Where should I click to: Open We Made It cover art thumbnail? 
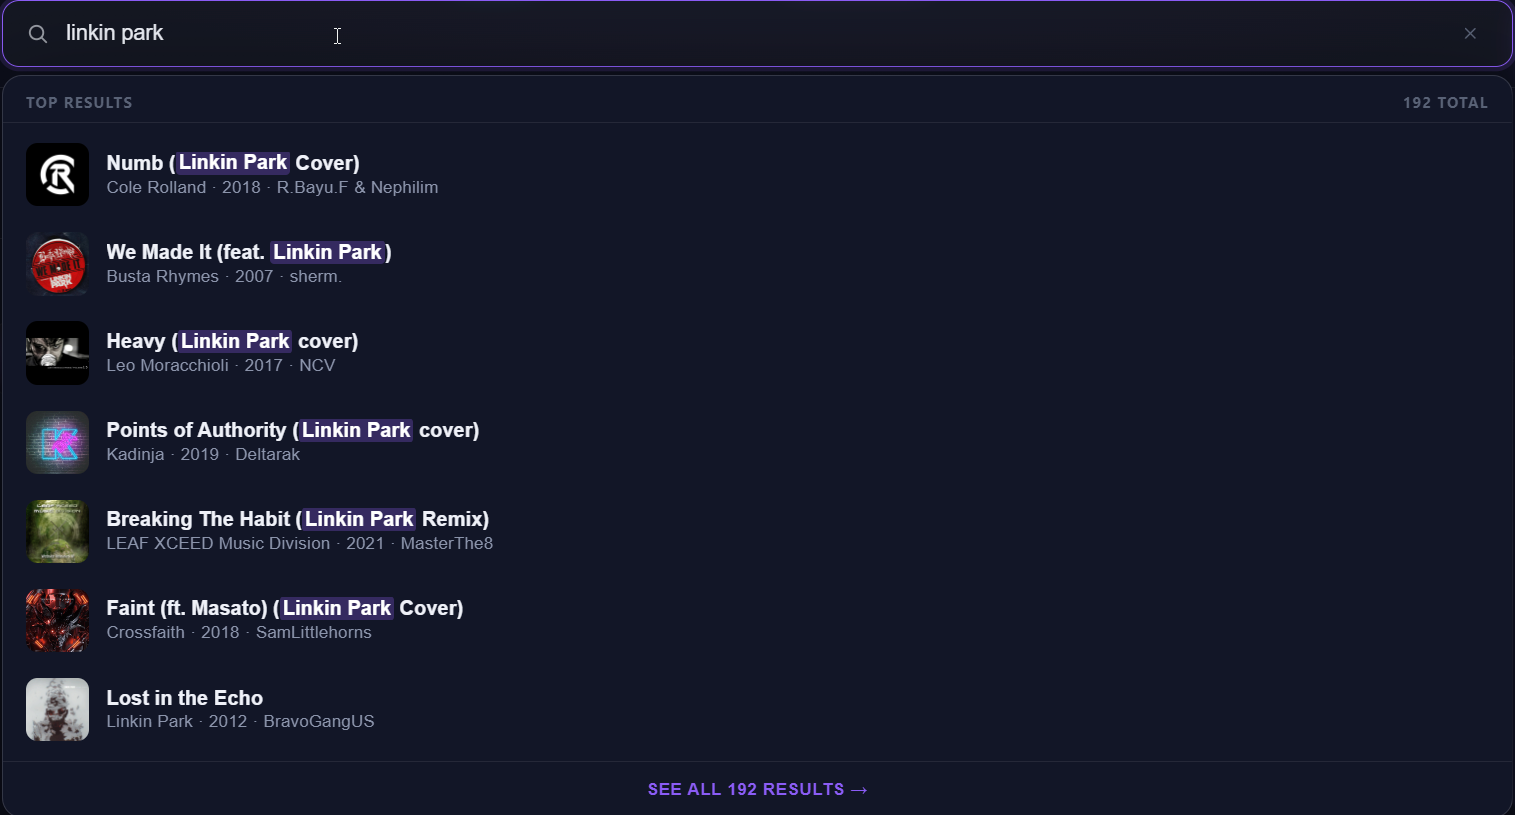click(57, 264)
